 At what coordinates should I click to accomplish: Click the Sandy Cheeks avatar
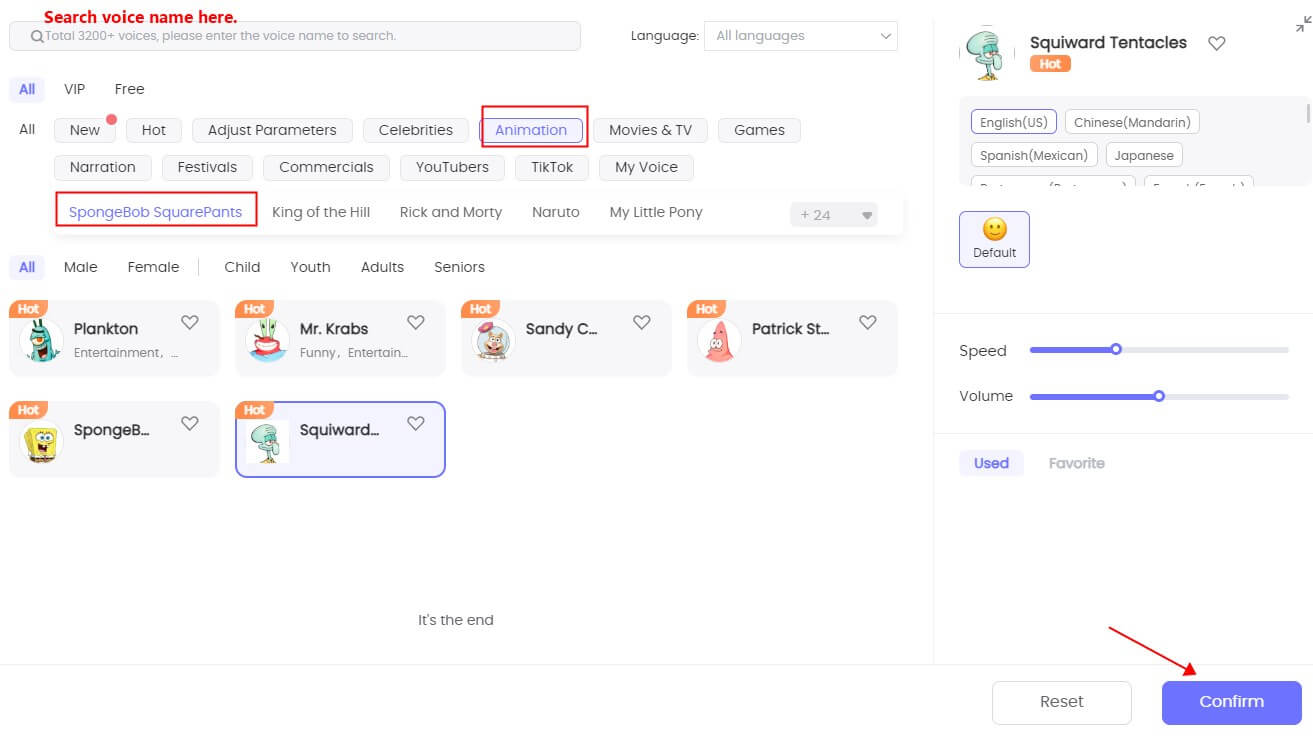tap(493, 340)
